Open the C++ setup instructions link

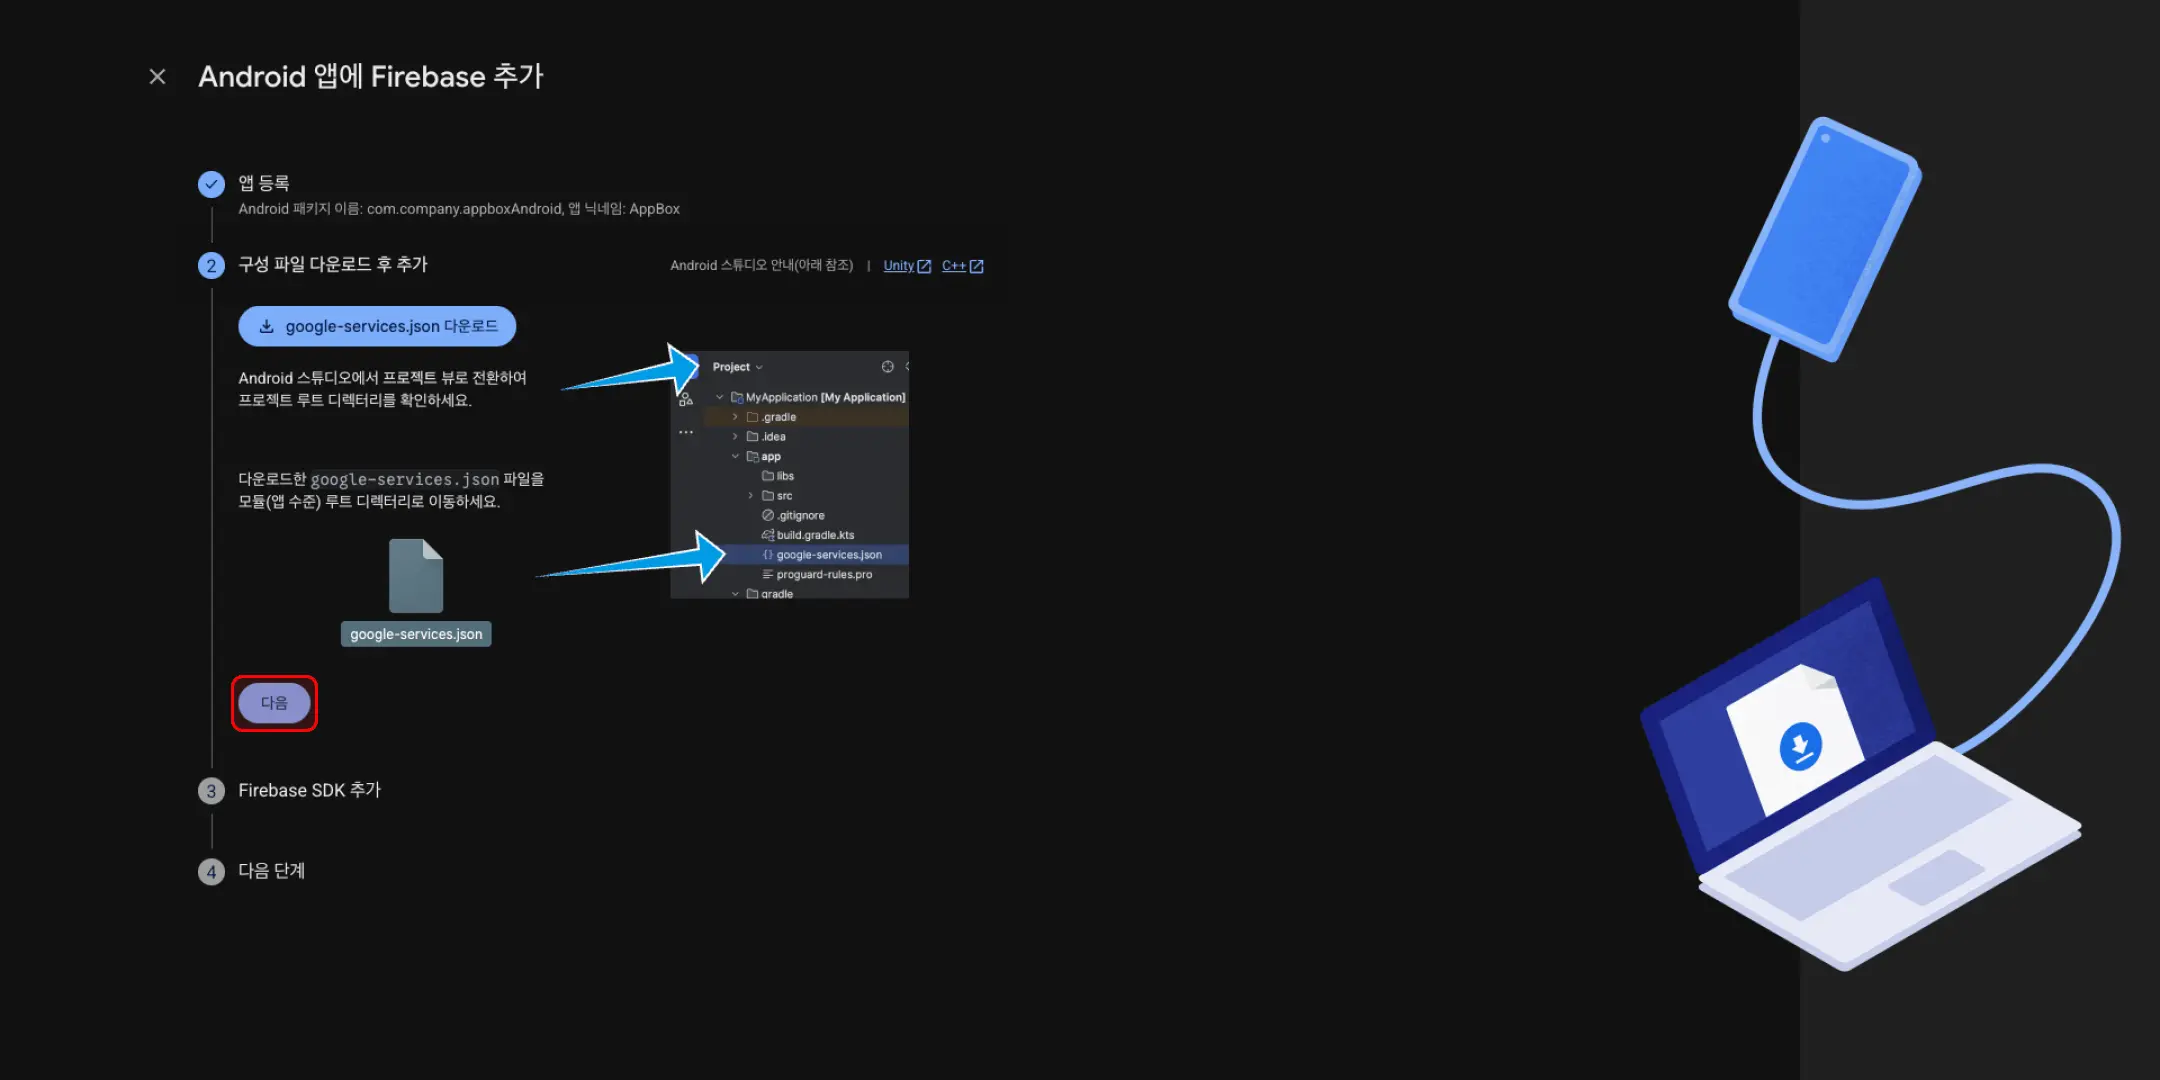pos(963,265)
